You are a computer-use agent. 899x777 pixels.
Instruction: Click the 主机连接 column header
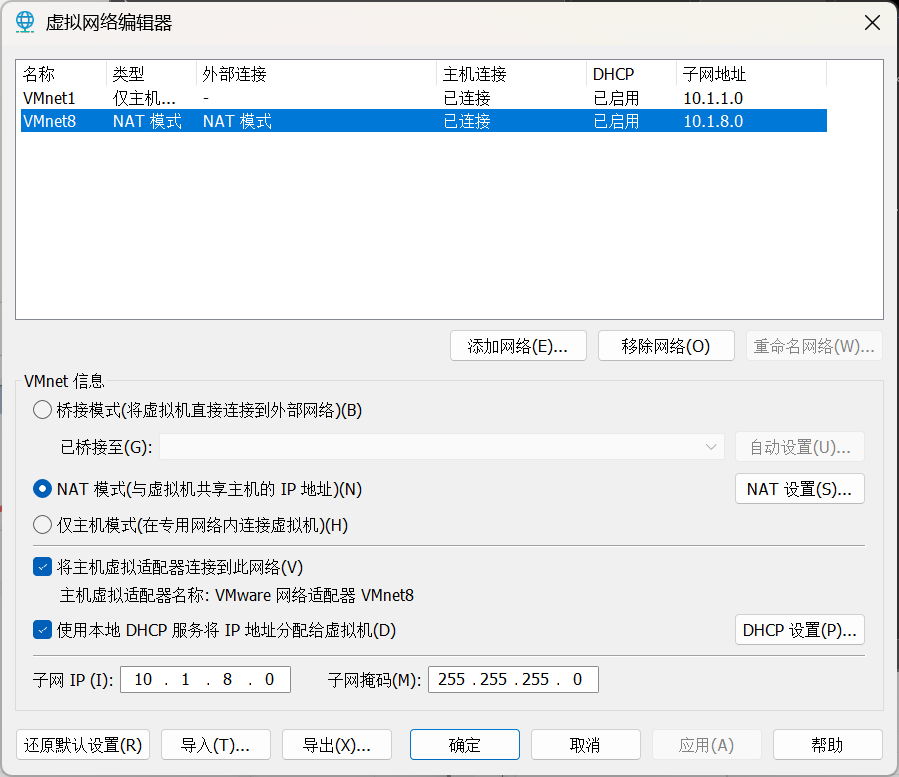511,74
